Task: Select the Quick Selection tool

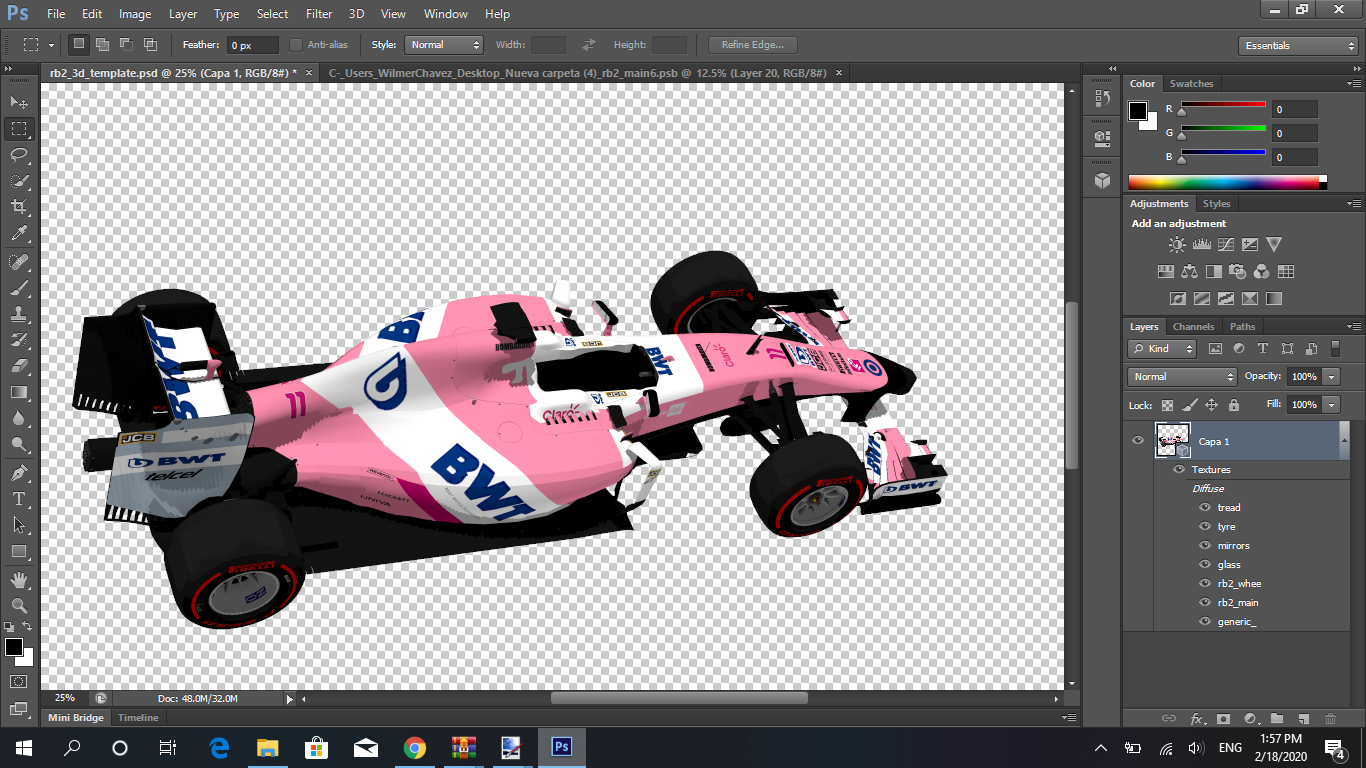Action: point(19,181)
